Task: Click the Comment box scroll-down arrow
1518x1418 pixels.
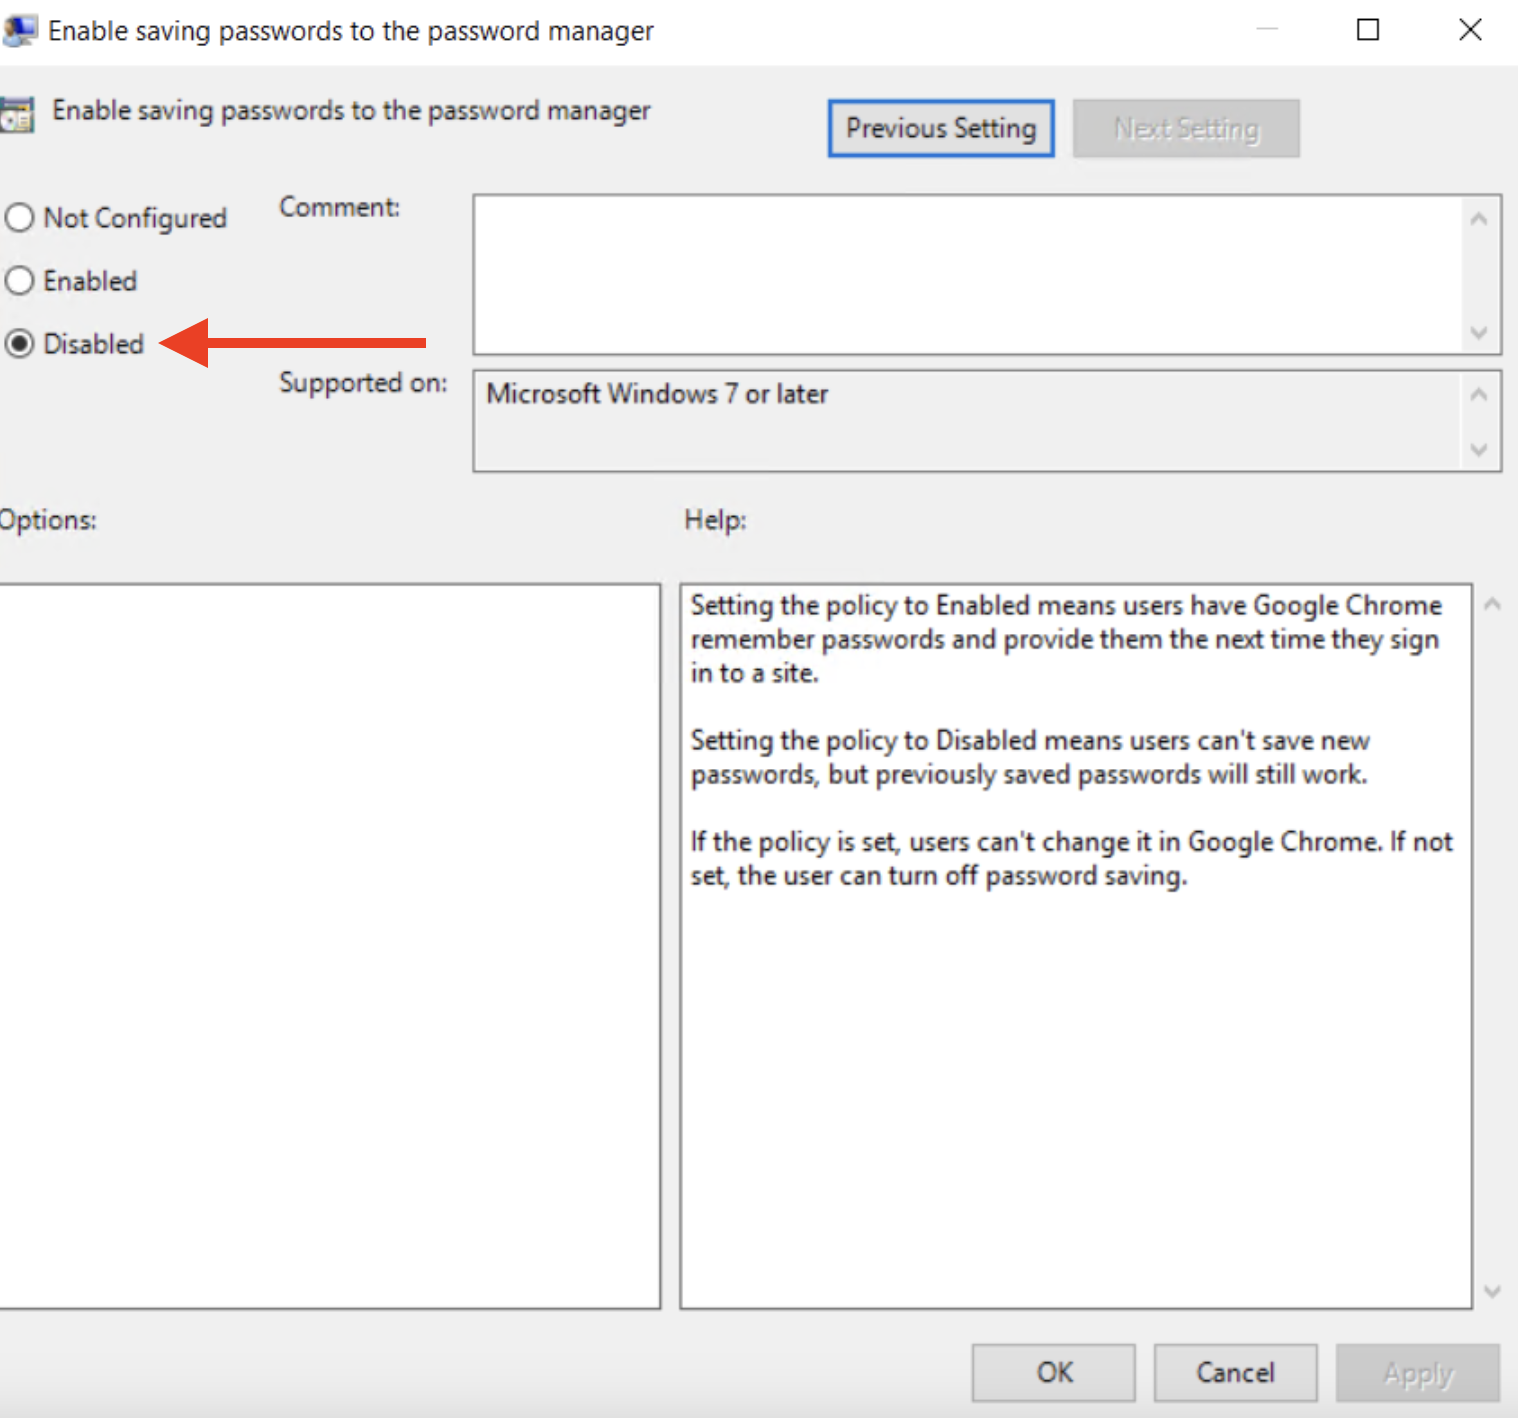Action: (x=1479, y=332)
